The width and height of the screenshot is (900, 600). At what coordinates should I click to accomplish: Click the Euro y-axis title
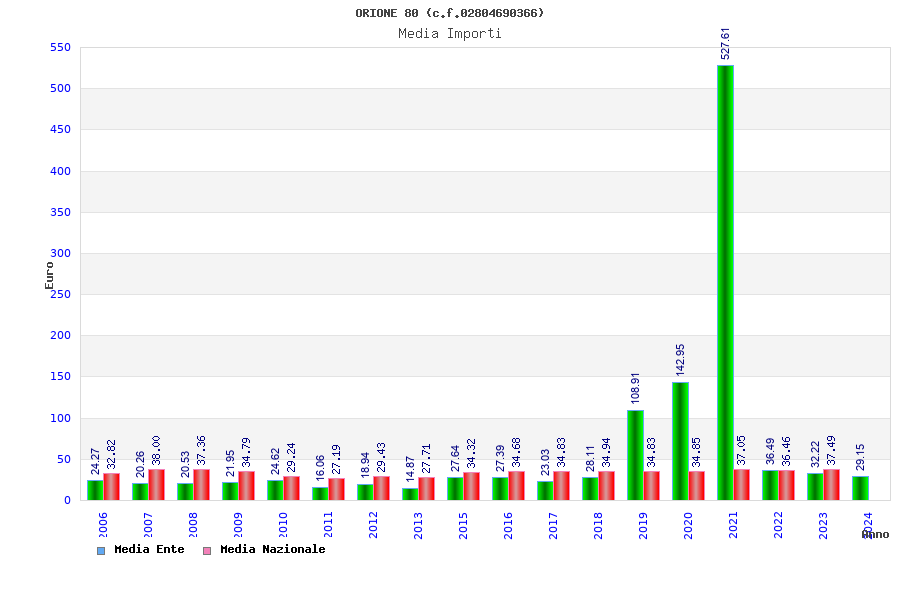49,276
